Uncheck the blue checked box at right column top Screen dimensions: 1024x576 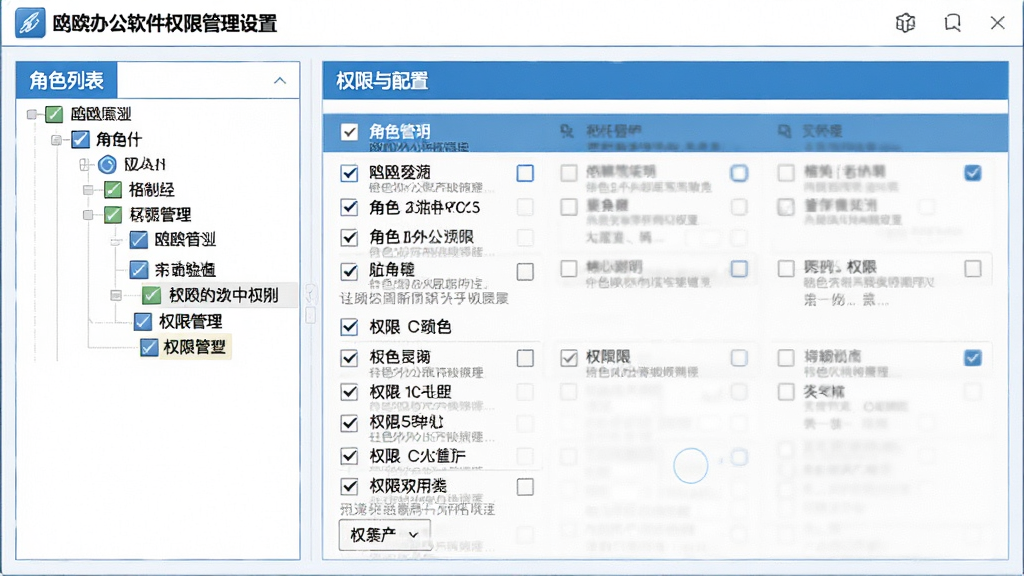pyautogui.click(x=973, y=172)
